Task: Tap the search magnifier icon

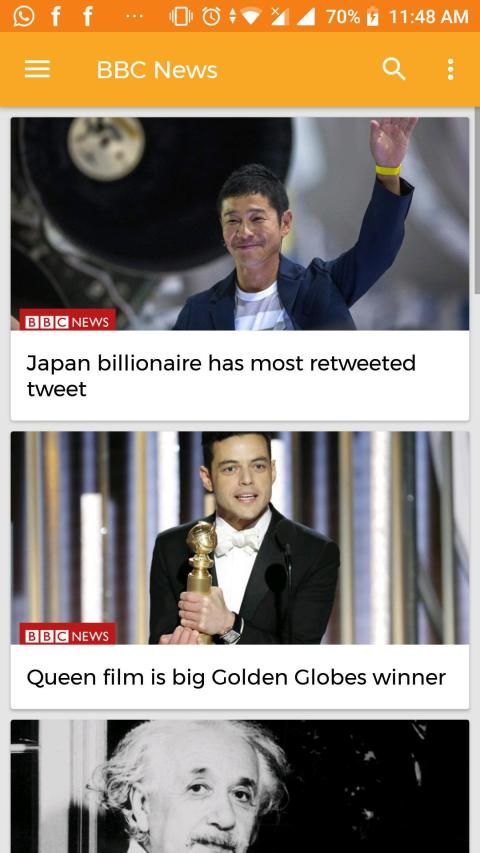Action: tap(393, 69)
